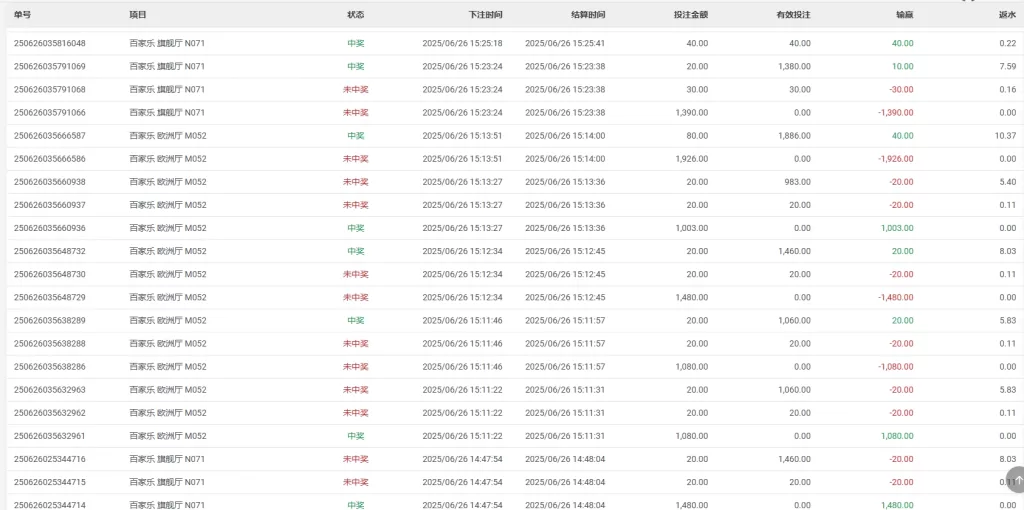The image size is (1024, 510).
Task: Click the -1,926.00 loss amount
Action: (895, 159)
